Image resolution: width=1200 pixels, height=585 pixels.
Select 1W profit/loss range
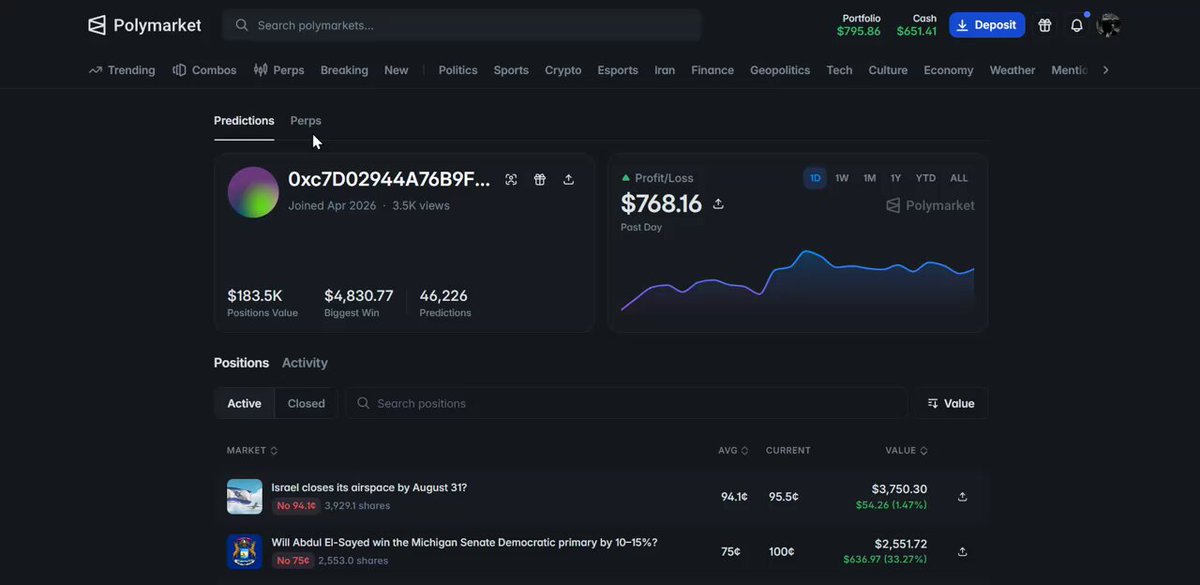pyautogui.click(x=842, y=178)
